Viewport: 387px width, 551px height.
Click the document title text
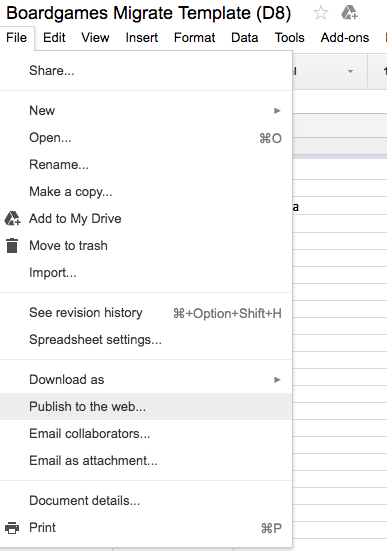click(149, 13)
